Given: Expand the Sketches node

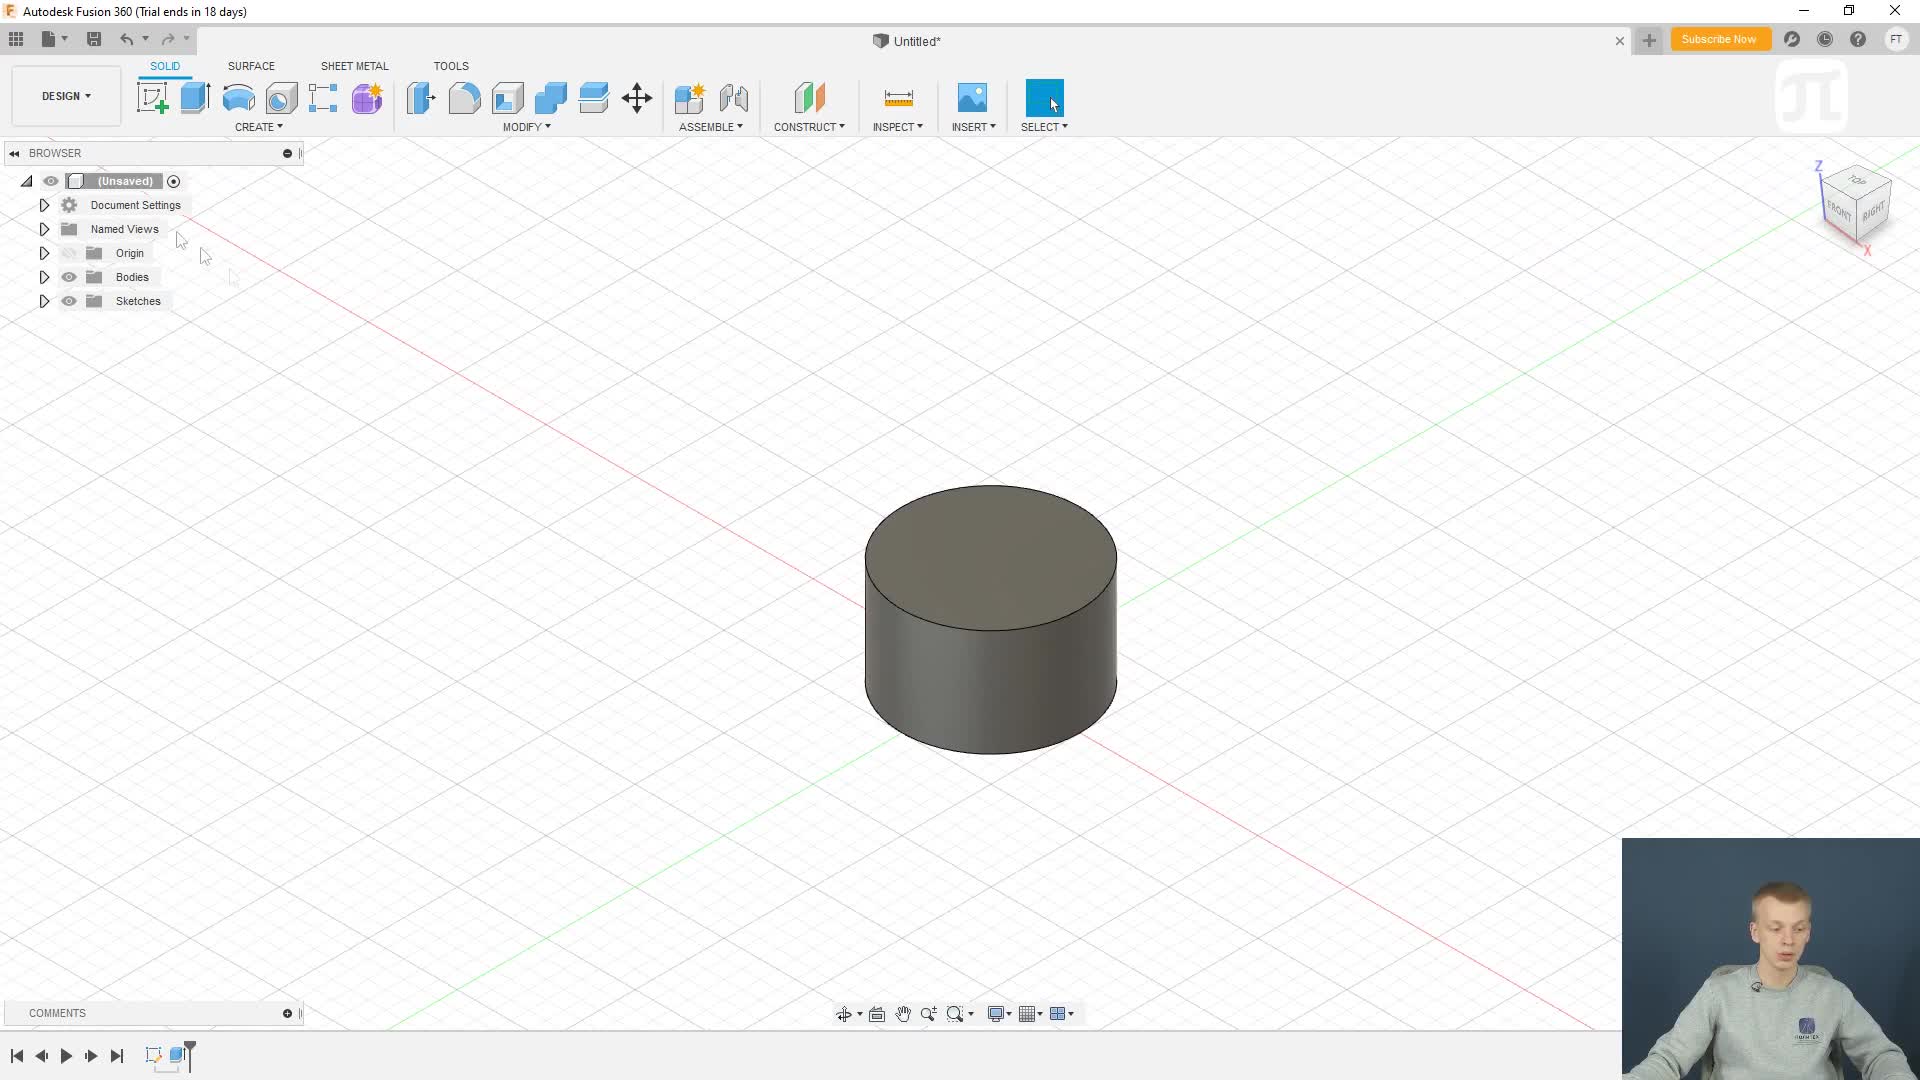Looking at the screenshot, I should click(44, 301).
